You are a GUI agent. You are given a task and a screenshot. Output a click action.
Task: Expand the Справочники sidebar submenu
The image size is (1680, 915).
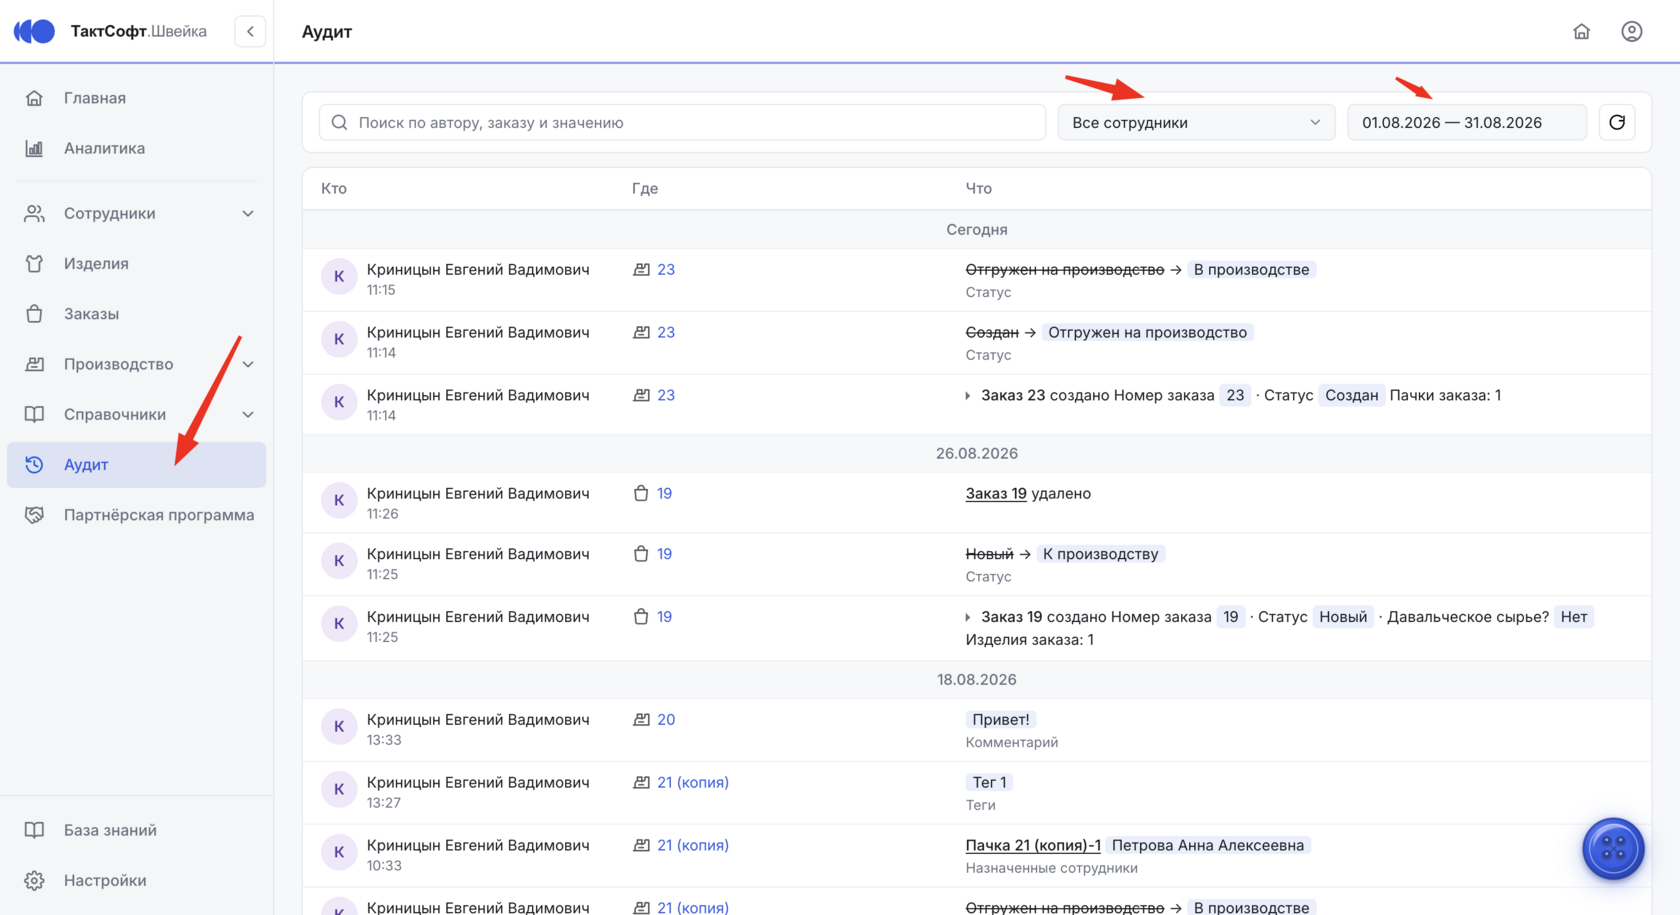(248, 414)
